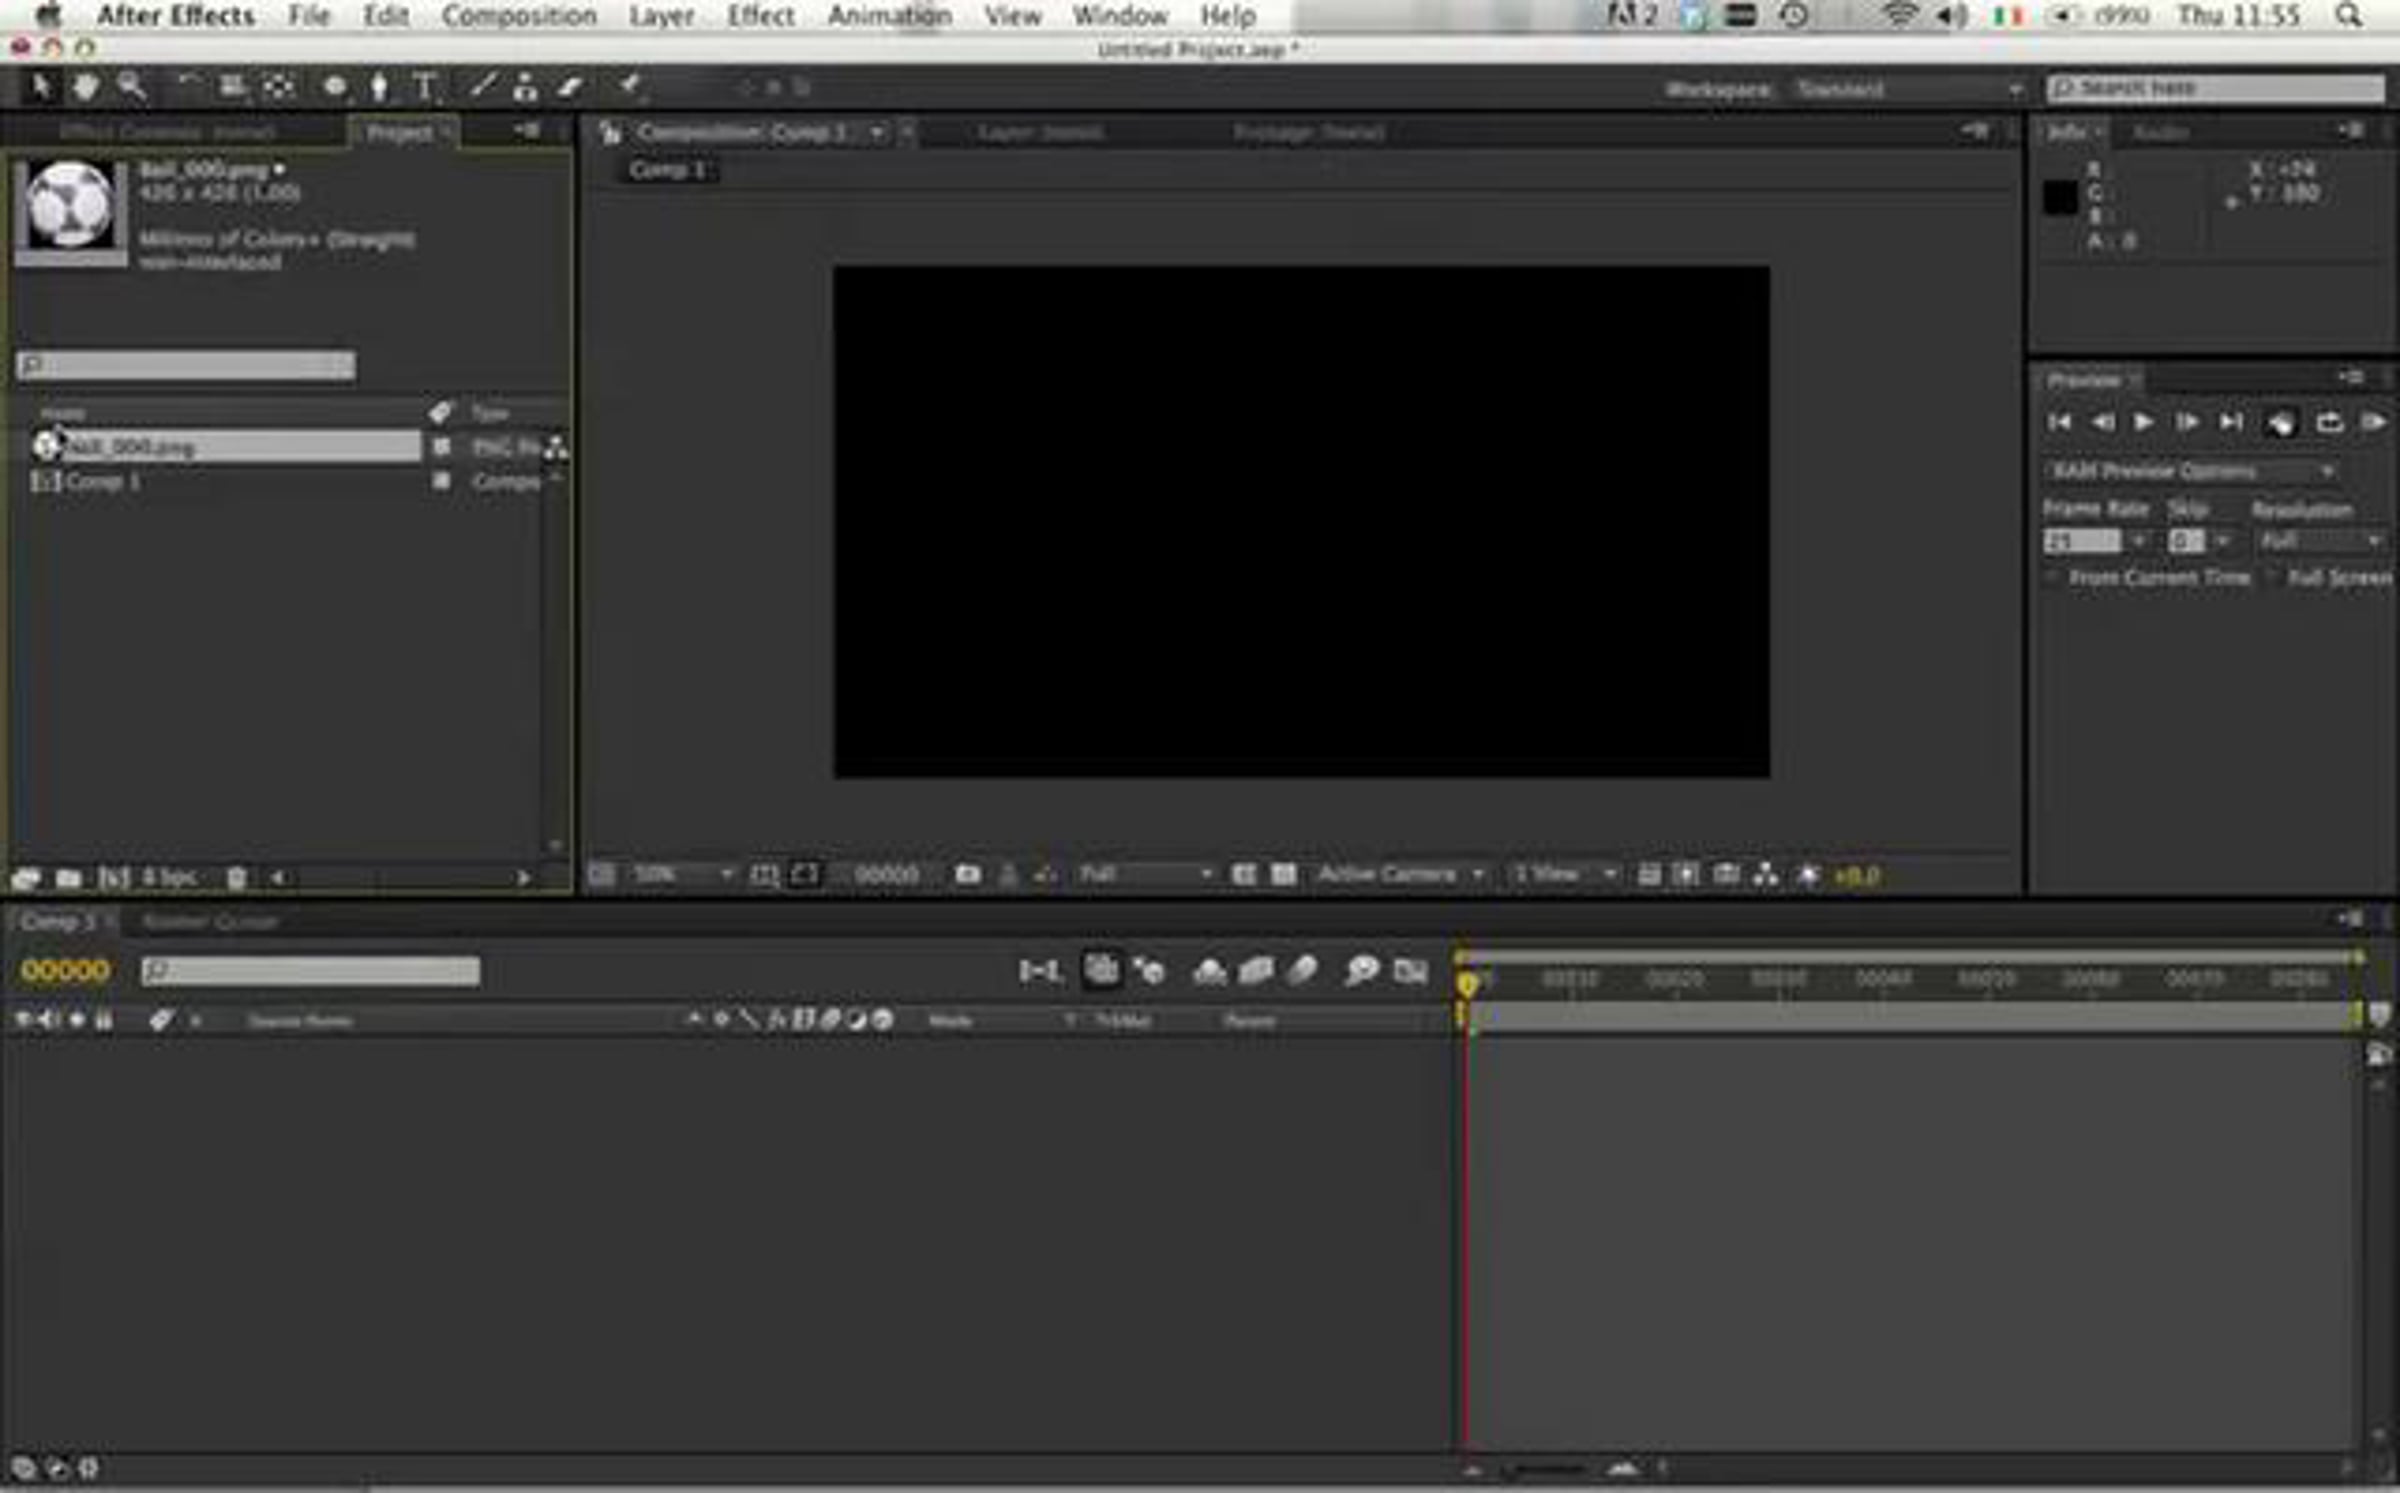Jump to first frame in Preview panel
Screen dimensions: 2400x1493
[2058, 422]
